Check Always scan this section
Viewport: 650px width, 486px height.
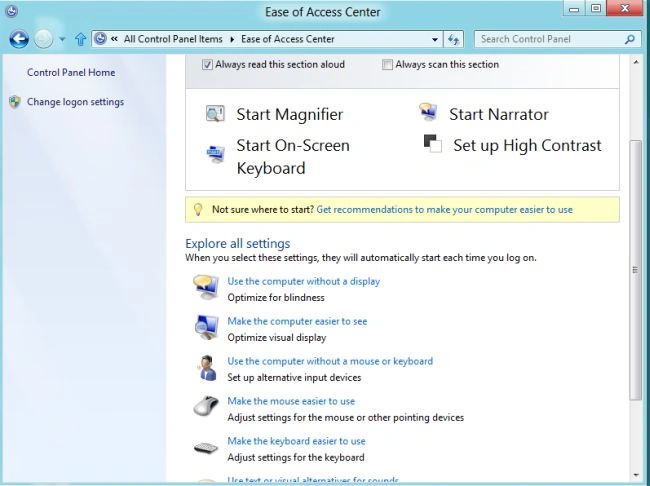387,65
